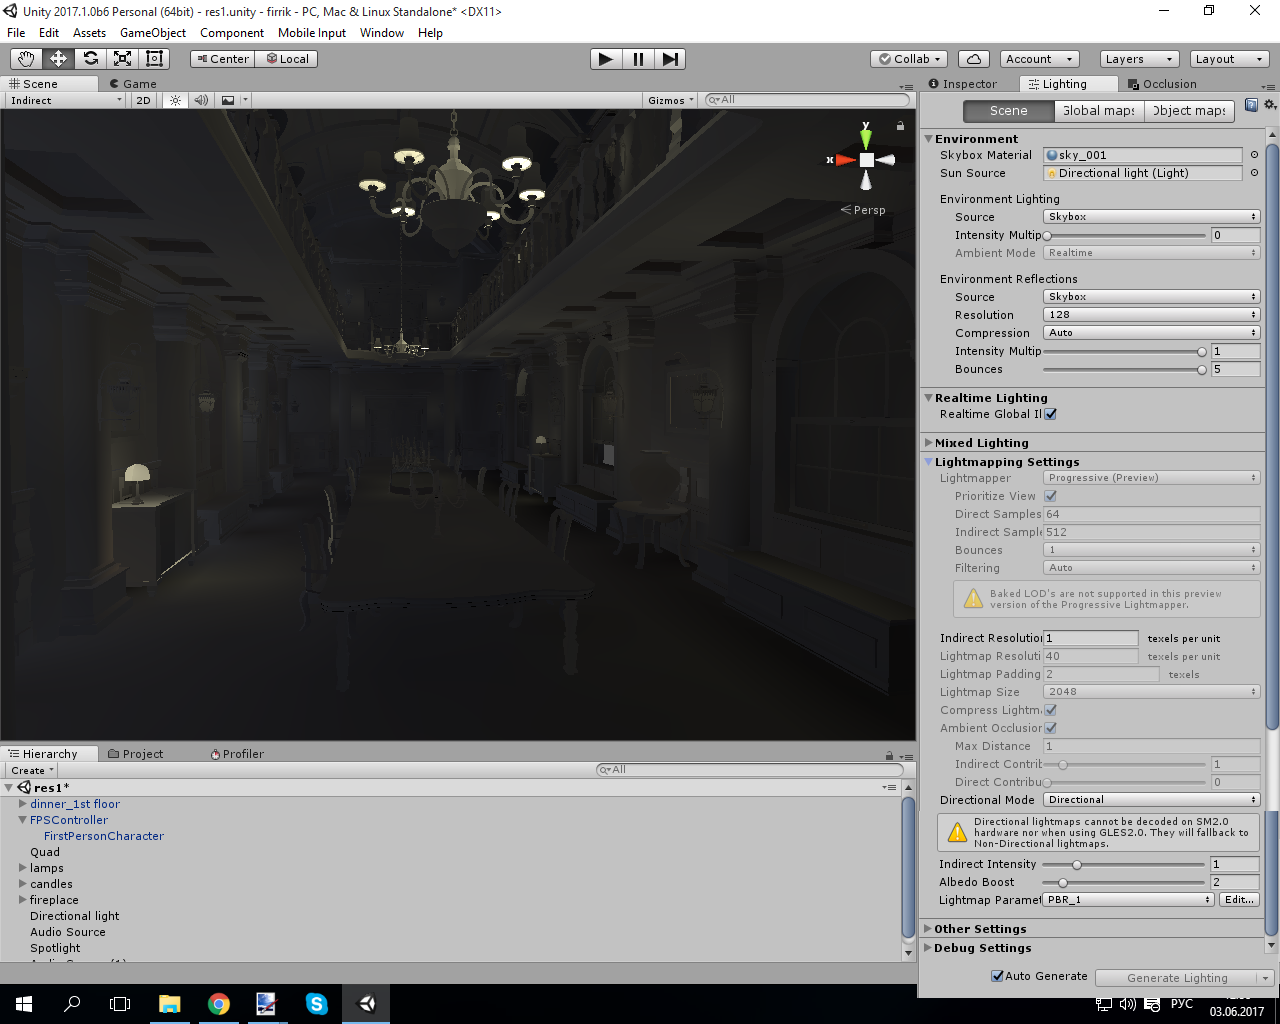
Task: Open the Lighting help book icon
Action: tap(1251, 105)
